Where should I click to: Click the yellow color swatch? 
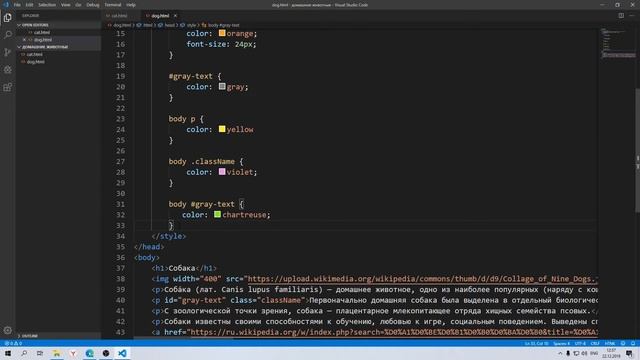222,129
